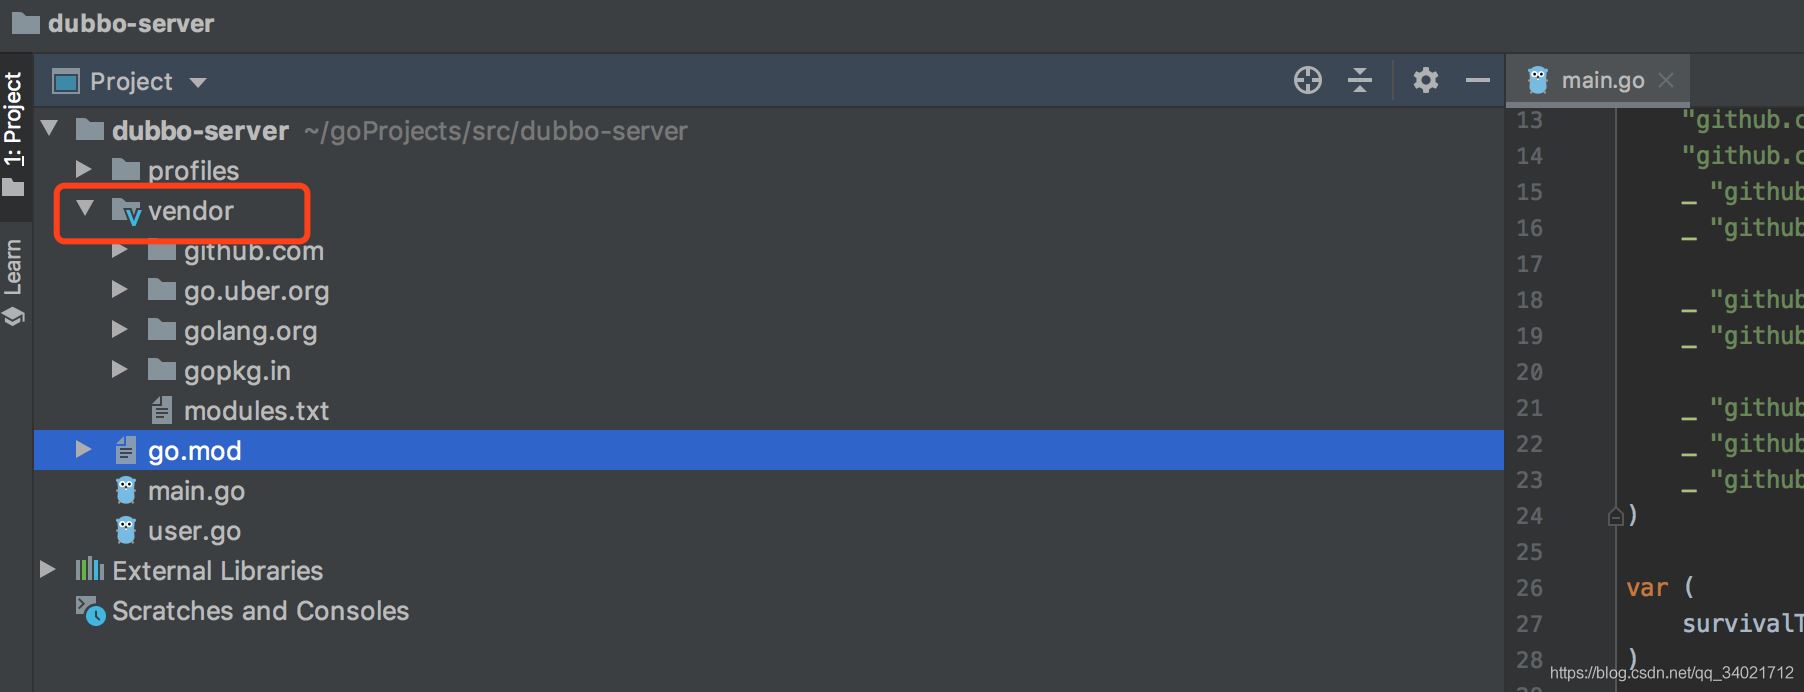Viewport: 1804px width, 692px height.
Task: Open the 1: Project tool window tab
Action: coord(13,120)
